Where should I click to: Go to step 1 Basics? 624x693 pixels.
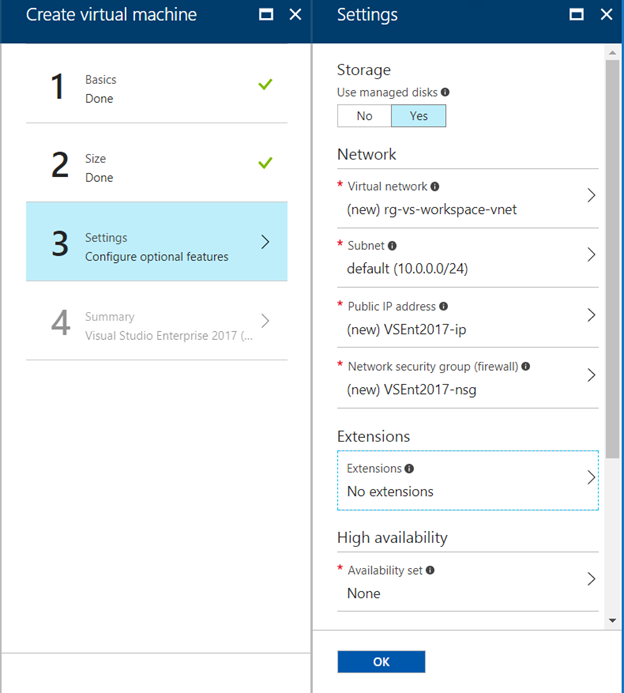[x=156, y=88]
